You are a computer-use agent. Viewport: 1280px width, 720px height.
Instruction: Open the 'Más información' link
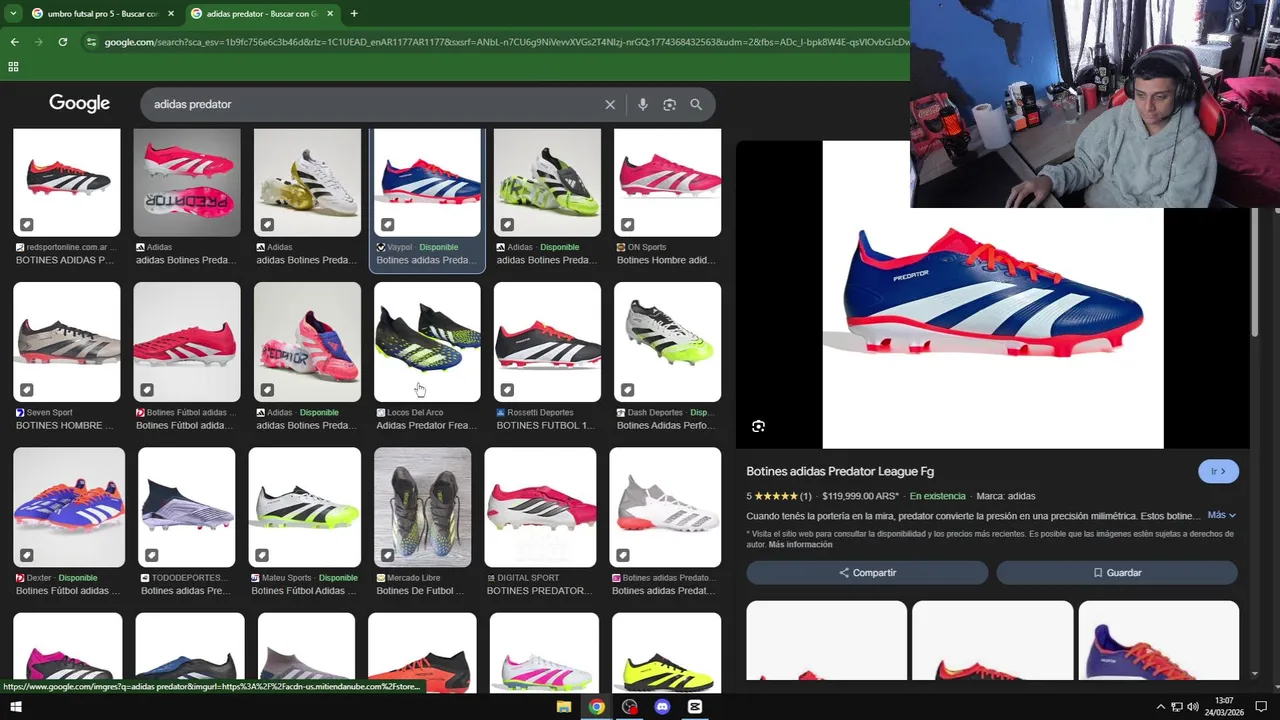point(800,545)
